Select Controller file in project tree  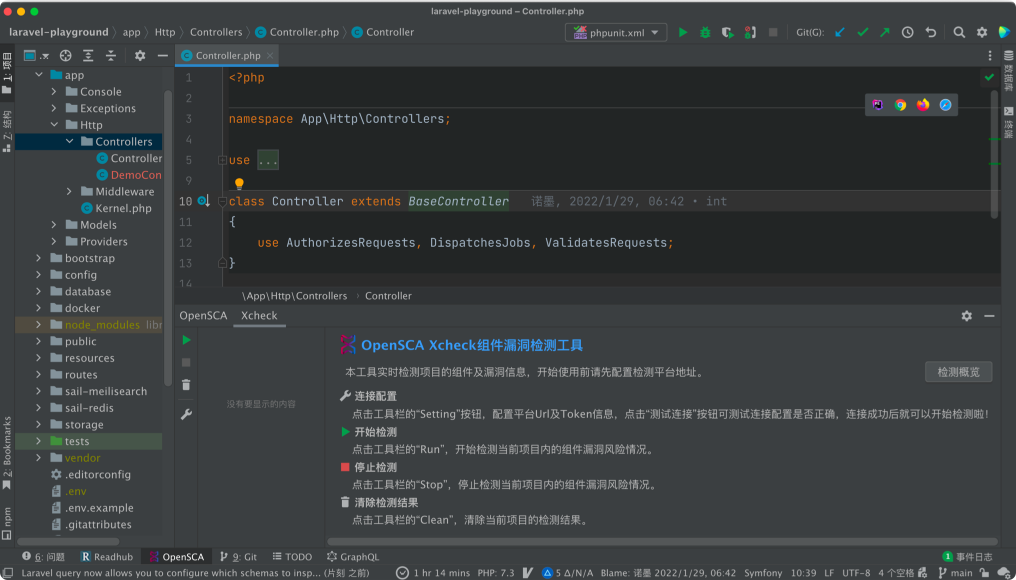pos(129,158)
